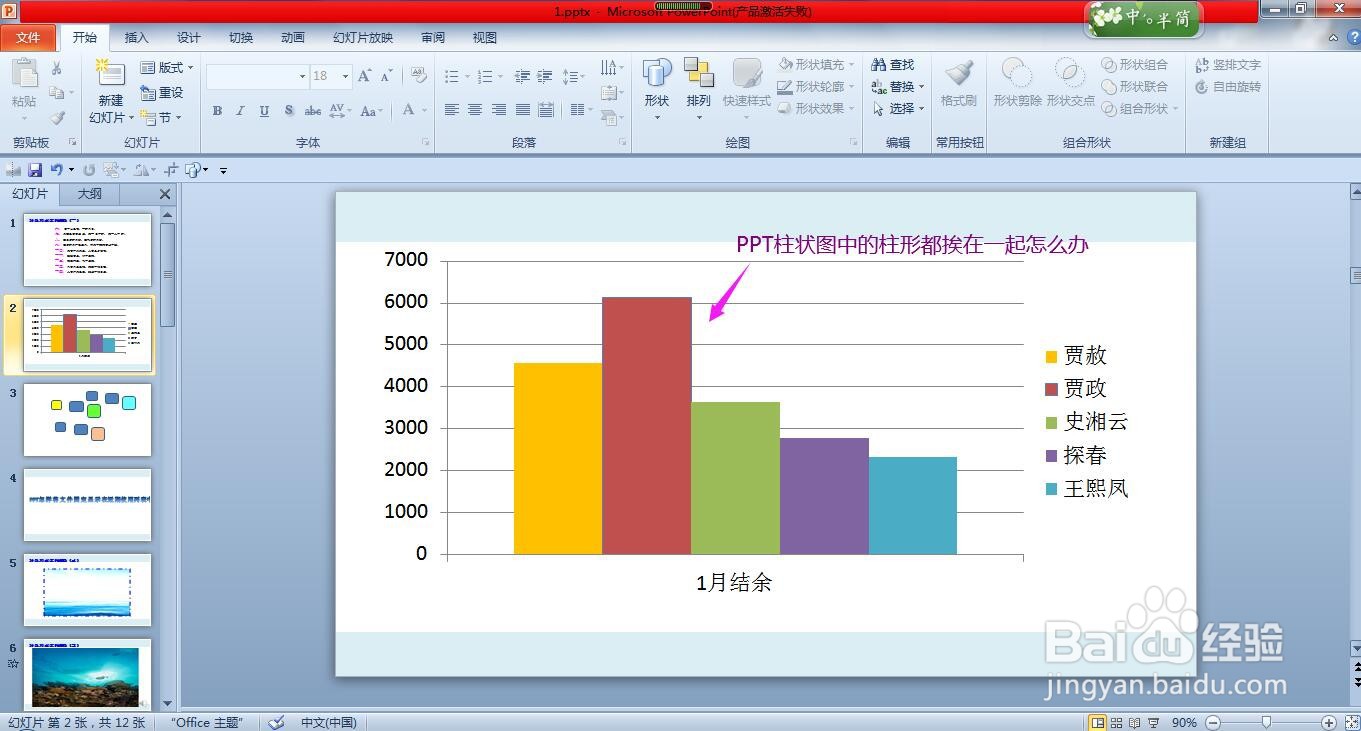This screenshot has height=731, width=1361.
Task: Open the font name dropdown
Action: coord(302,76)
